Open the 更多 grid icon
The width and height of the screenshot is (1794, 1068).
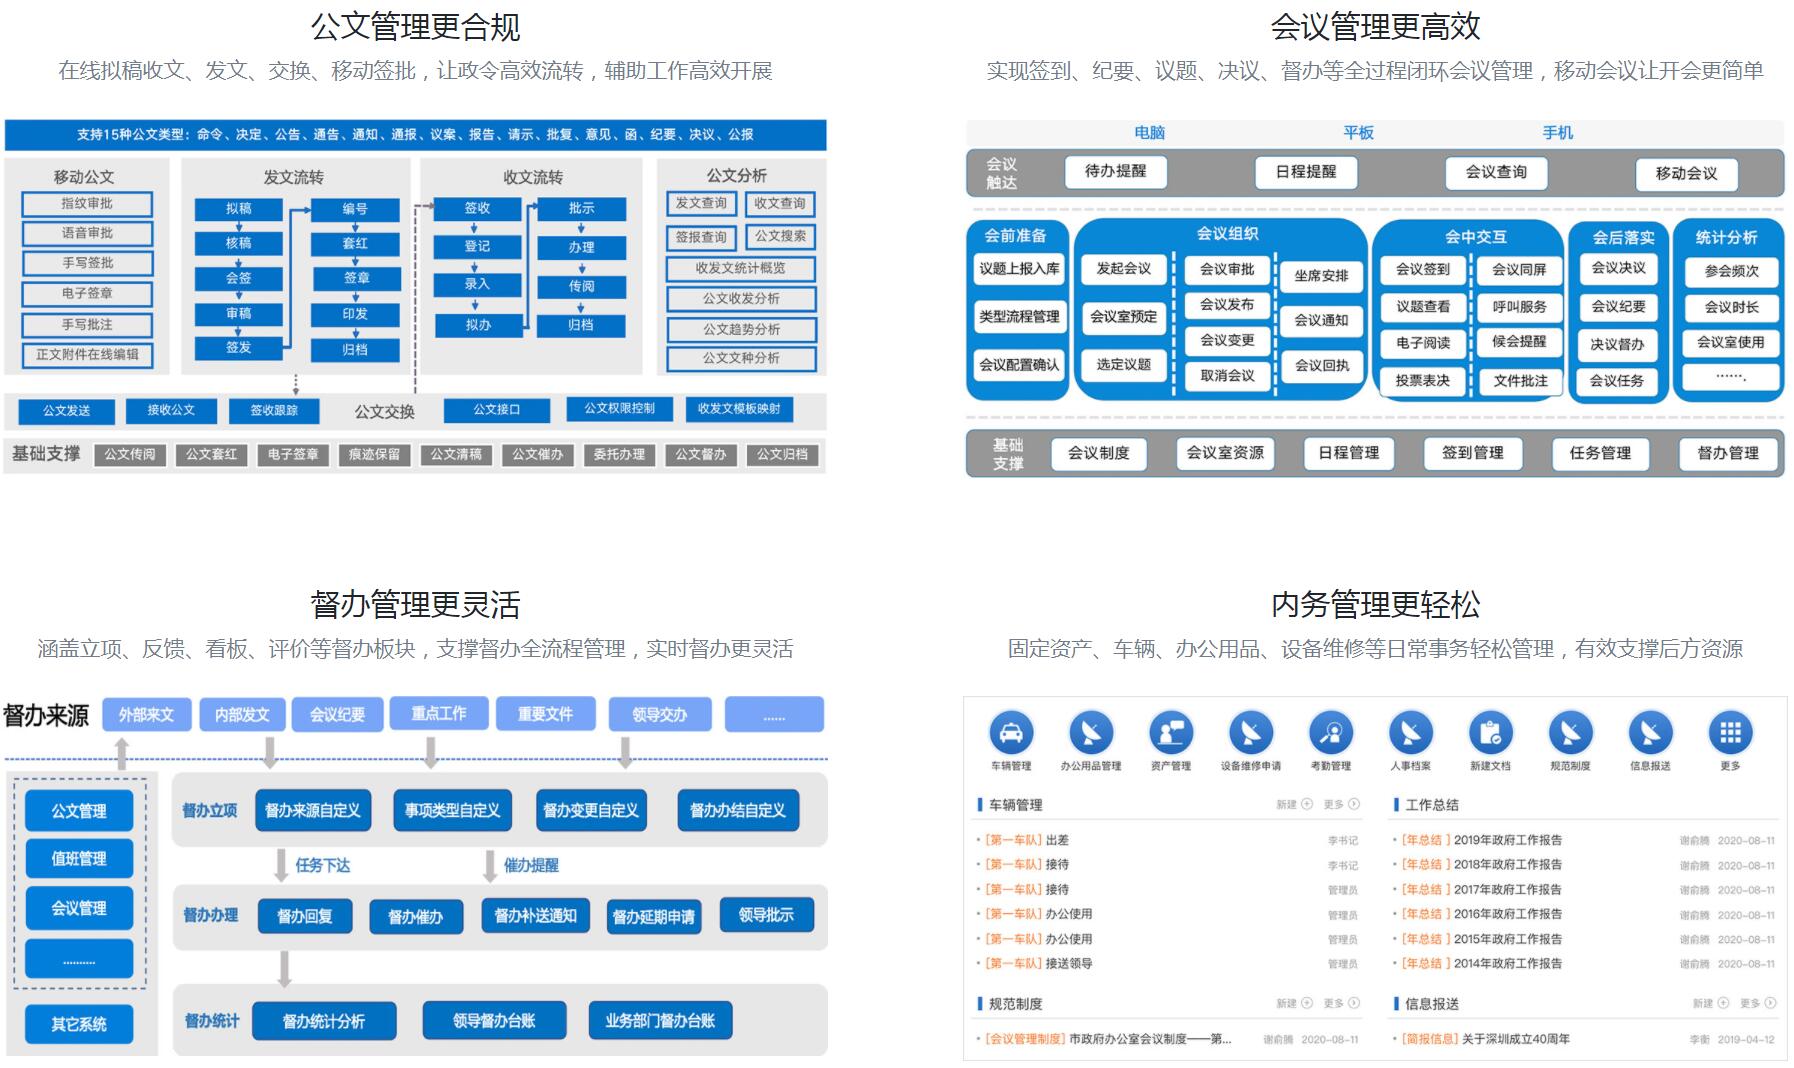(x=1731, y=733)
